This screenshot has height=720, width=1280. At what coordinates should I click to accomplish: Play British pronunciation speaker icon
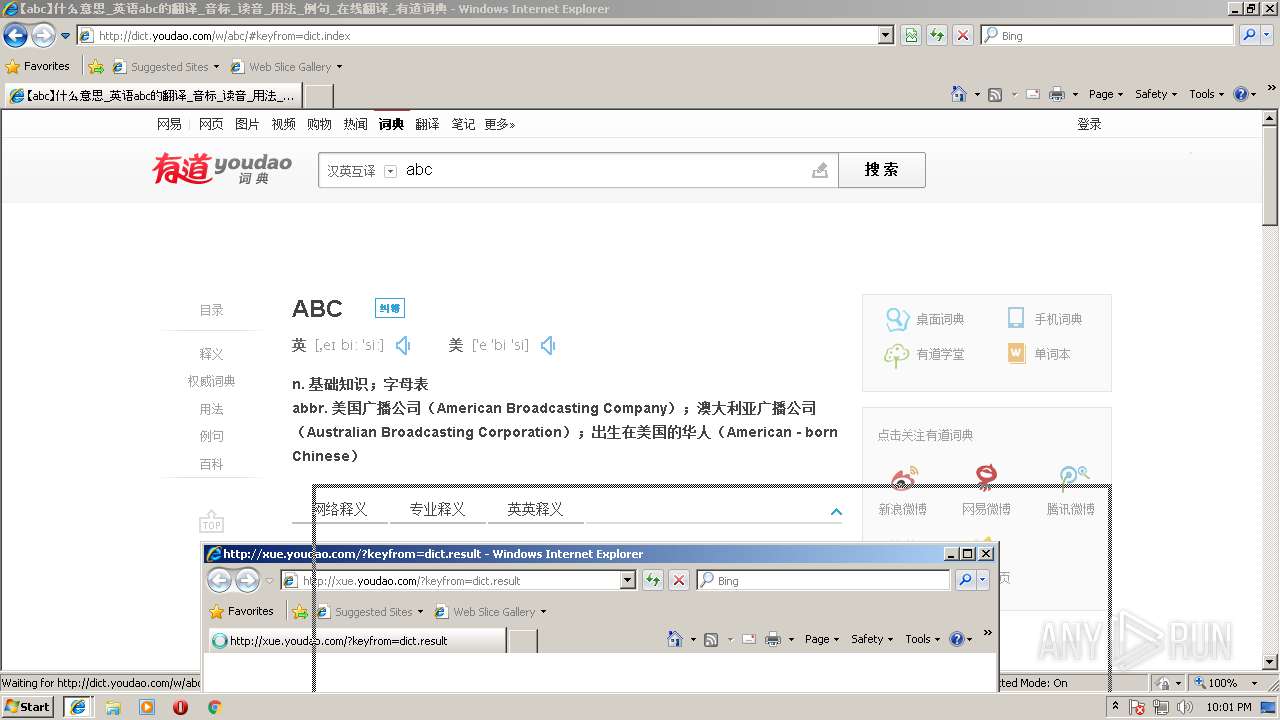[x=403, y=345]
